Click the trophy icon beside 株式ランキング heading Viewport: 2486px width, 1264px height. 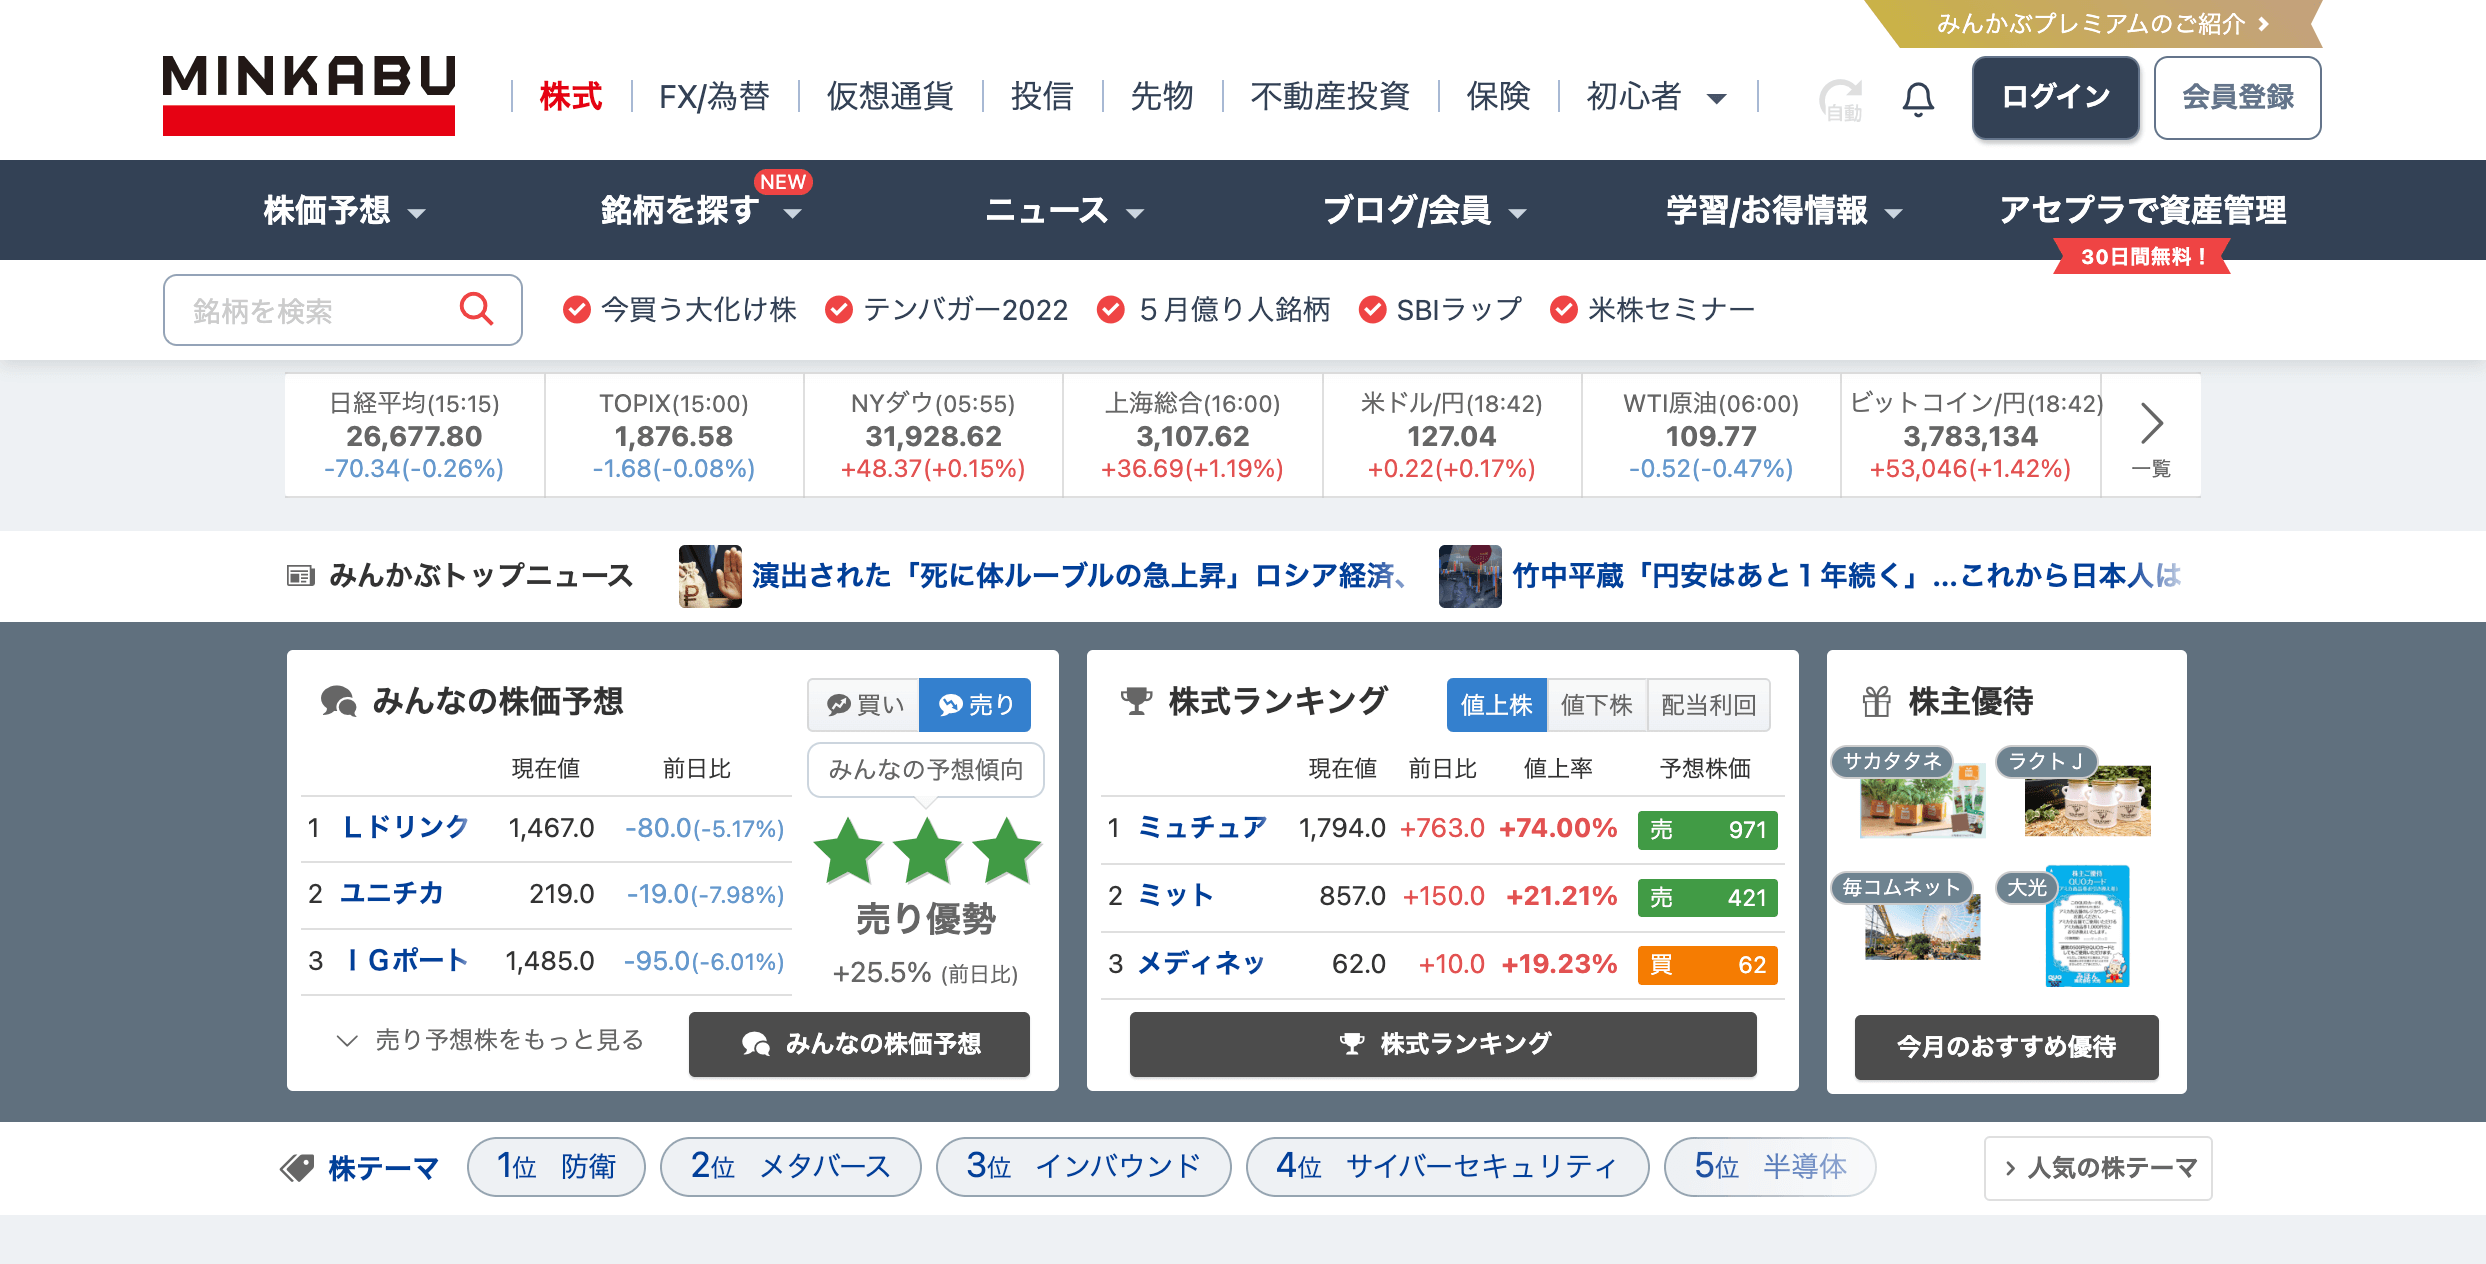click(1136, 701)
